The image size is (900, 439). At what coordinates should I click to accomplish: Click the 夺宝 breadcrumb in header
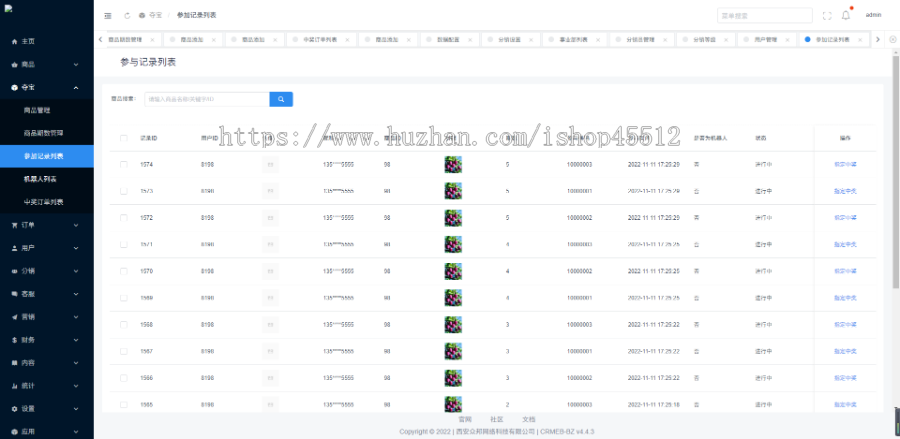155,15
